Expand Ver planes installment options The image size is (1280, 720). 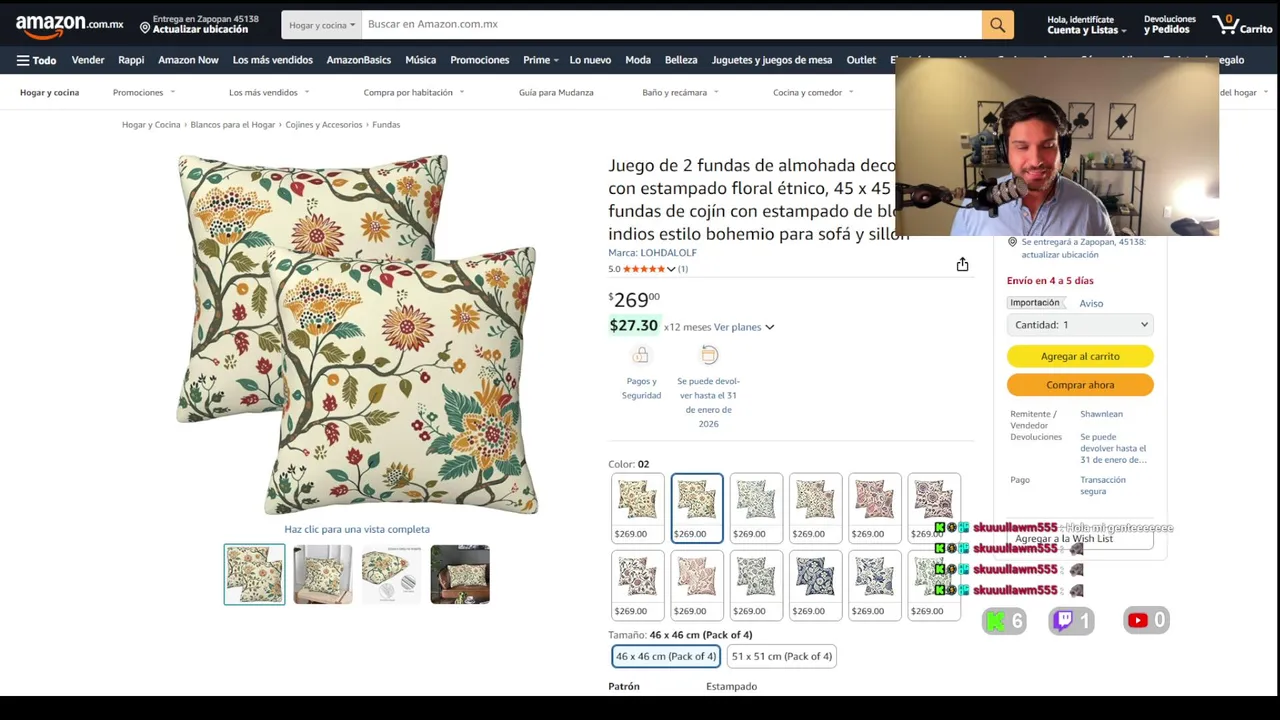(743, 327)
